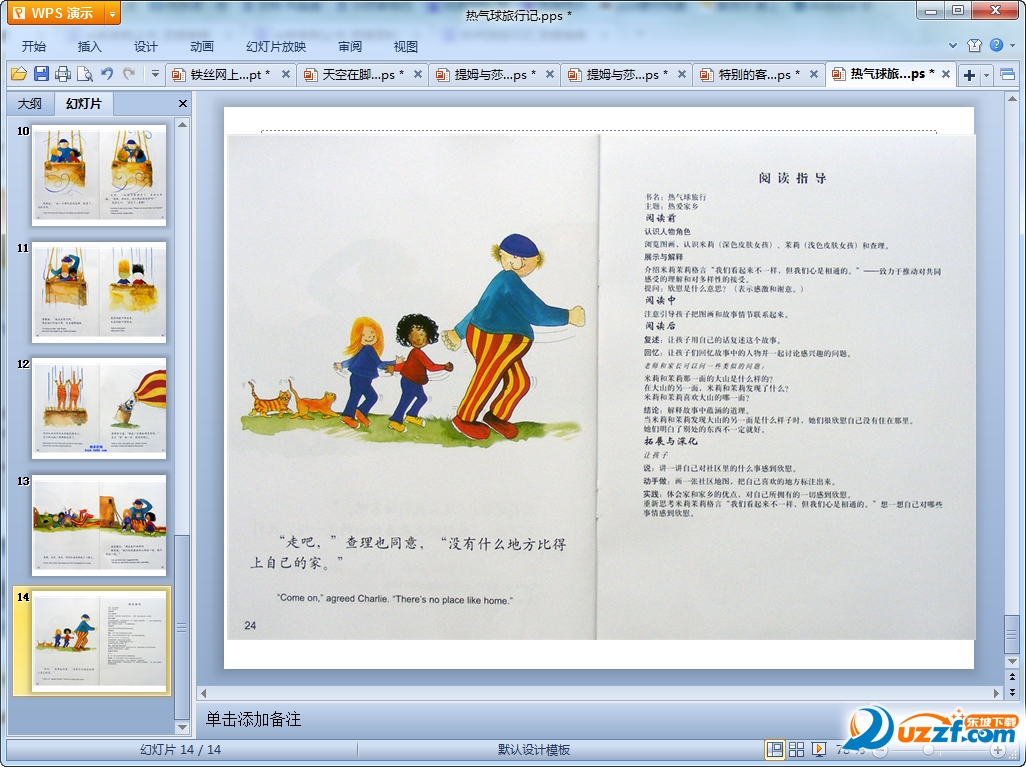
Task: Click the redo arrow icon
Action: (x=129, y=74)
